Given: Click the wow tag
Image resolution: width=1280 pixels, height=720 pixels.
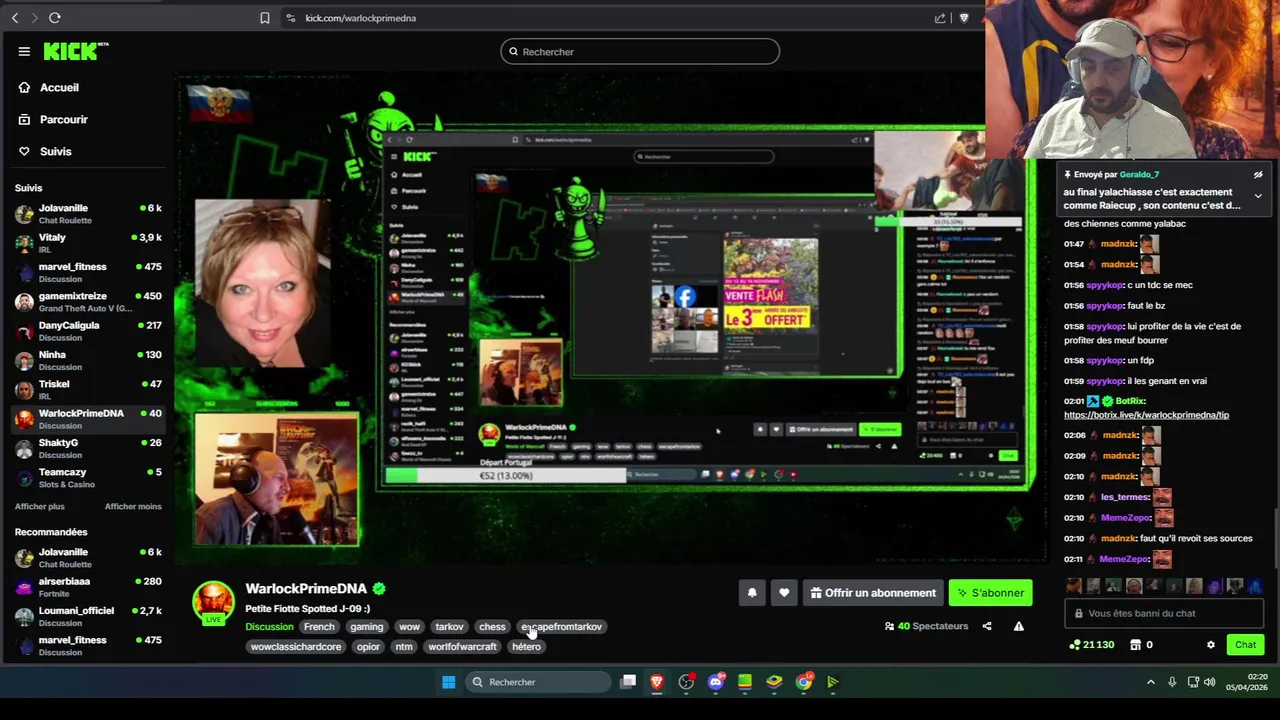Looking at the screenshot, I should pos(409,627).
